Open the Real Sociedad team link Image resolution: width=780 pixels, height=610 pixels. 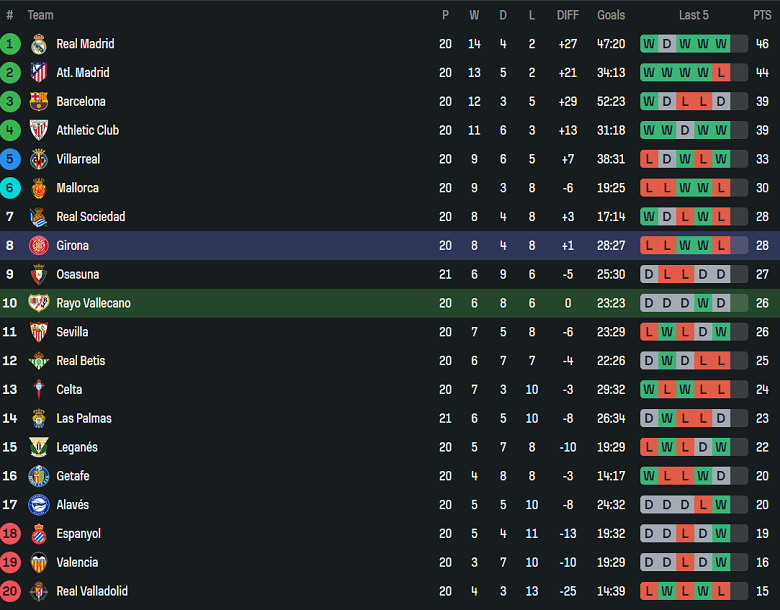click(90, 217)
